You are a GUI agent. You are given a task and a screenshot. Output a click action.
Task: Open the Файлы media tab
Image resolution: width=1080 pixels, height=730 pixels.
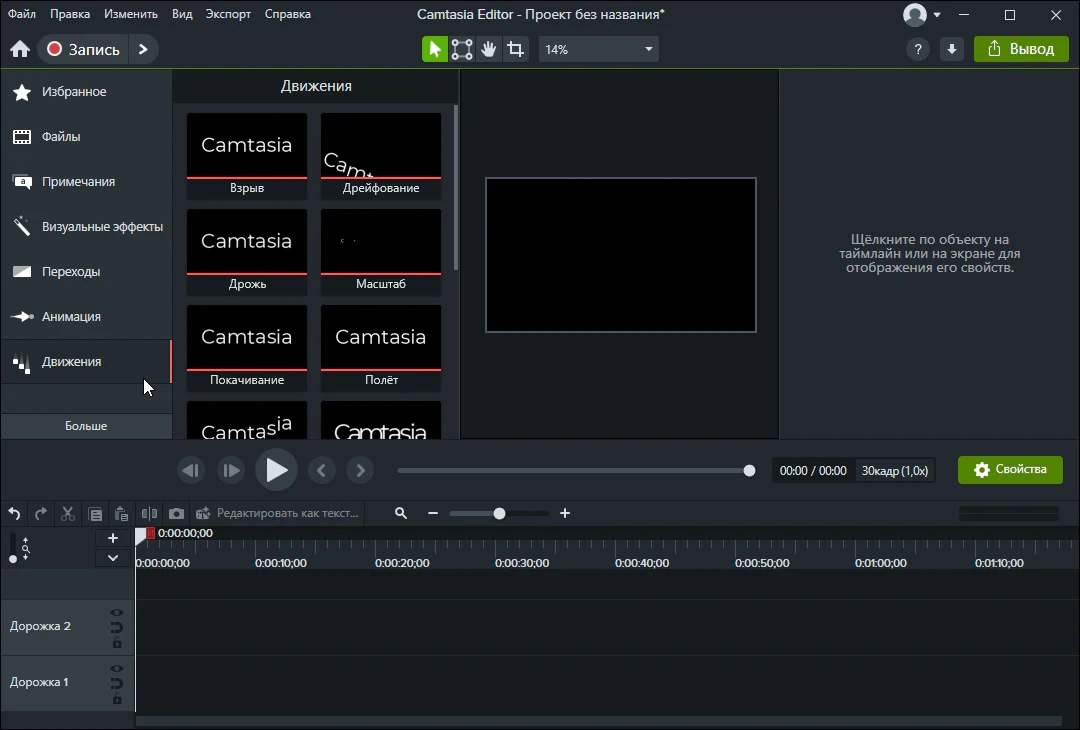coord(86,136)
